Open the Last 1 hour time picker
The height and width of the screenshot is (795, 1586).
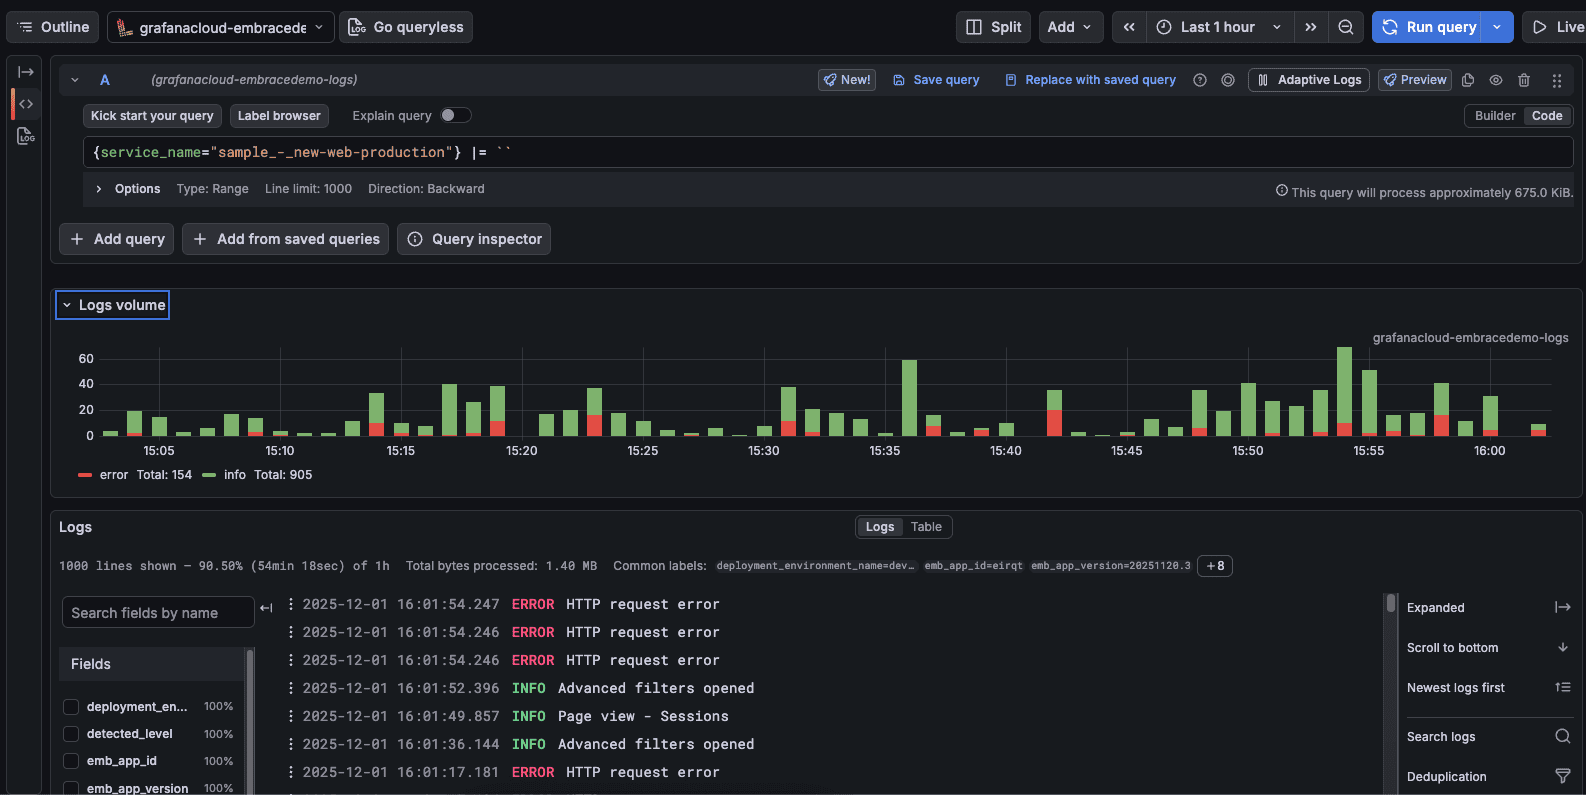(1219, 27)
